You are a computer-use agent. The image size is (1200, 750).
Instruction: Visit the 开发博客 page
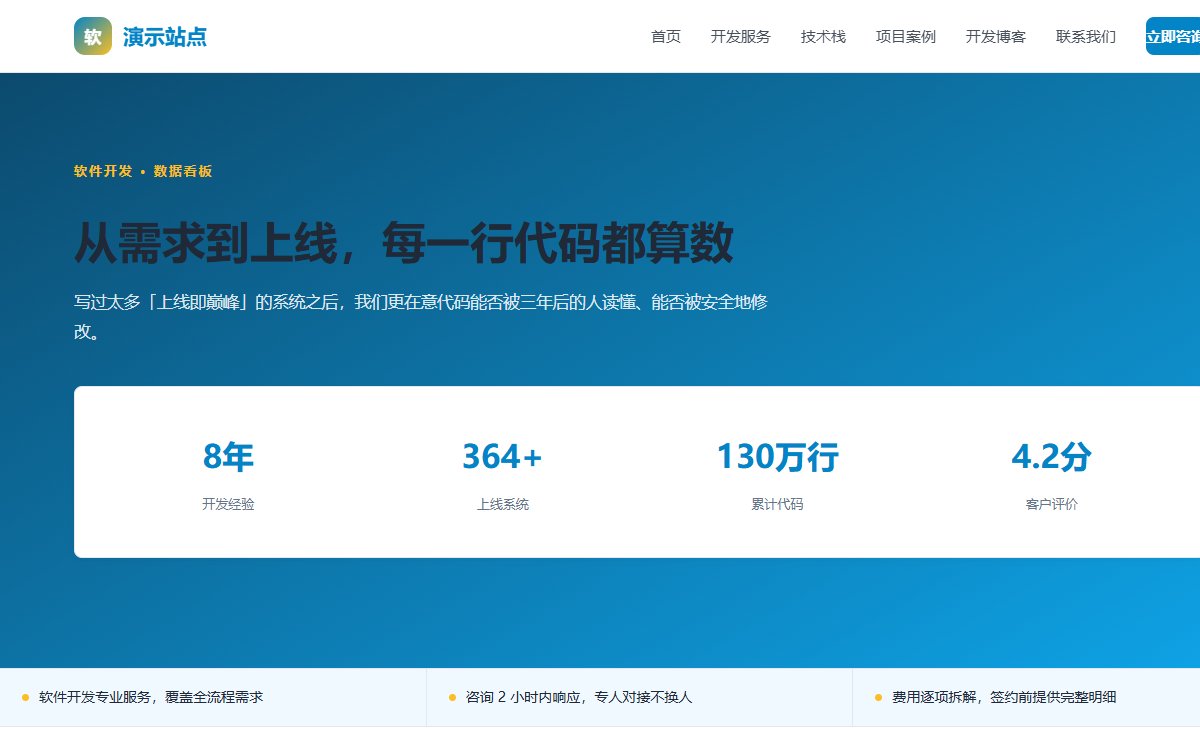click(x=996, y=37)
